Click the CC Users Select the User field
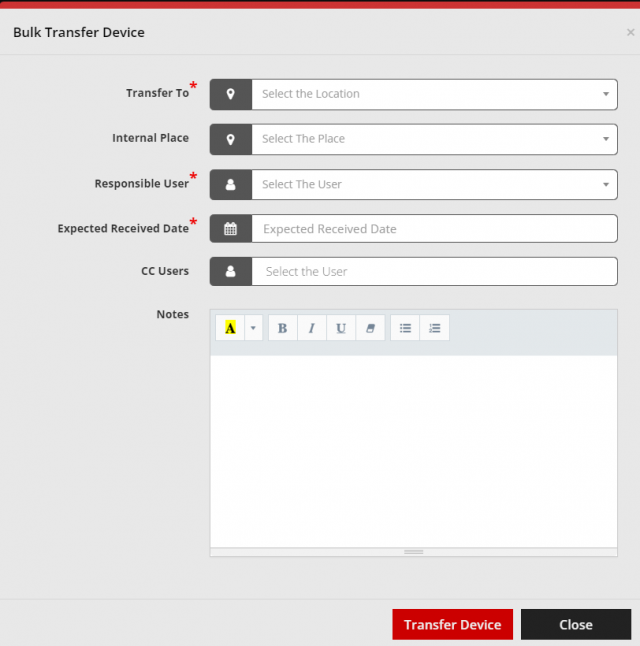The height and width of the screenshot is (646, 640). [x=434, y=272]
